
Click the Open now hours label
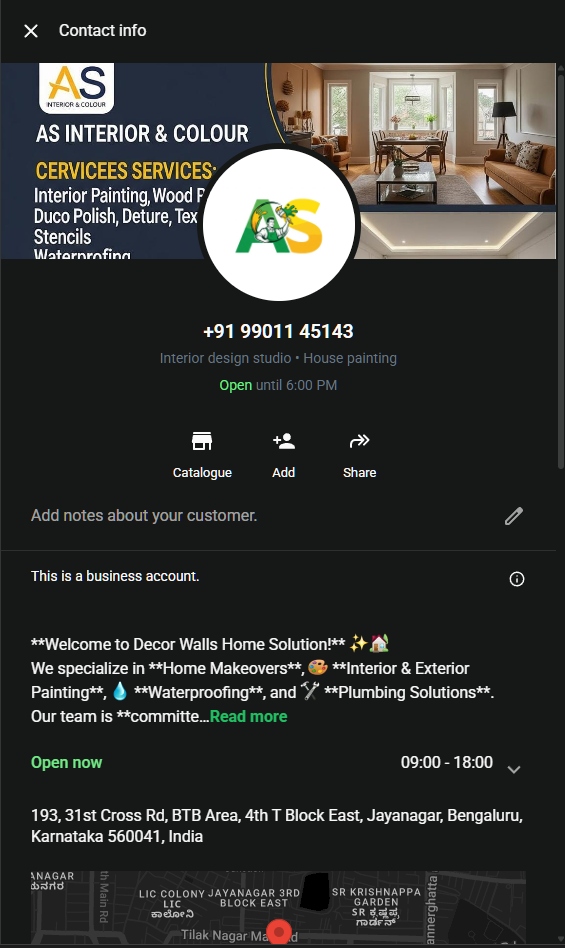66,762
